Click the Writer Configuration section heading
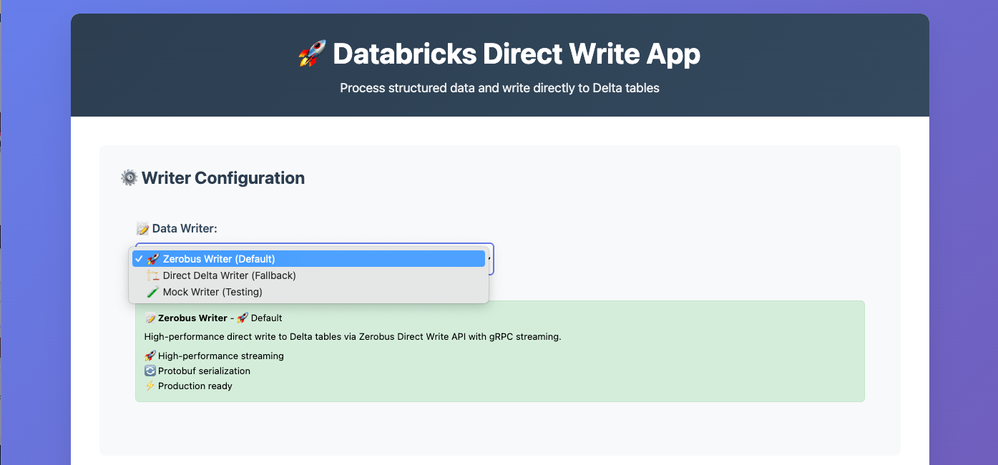Viewport: 998px width, 465px height. pos(223,178)
